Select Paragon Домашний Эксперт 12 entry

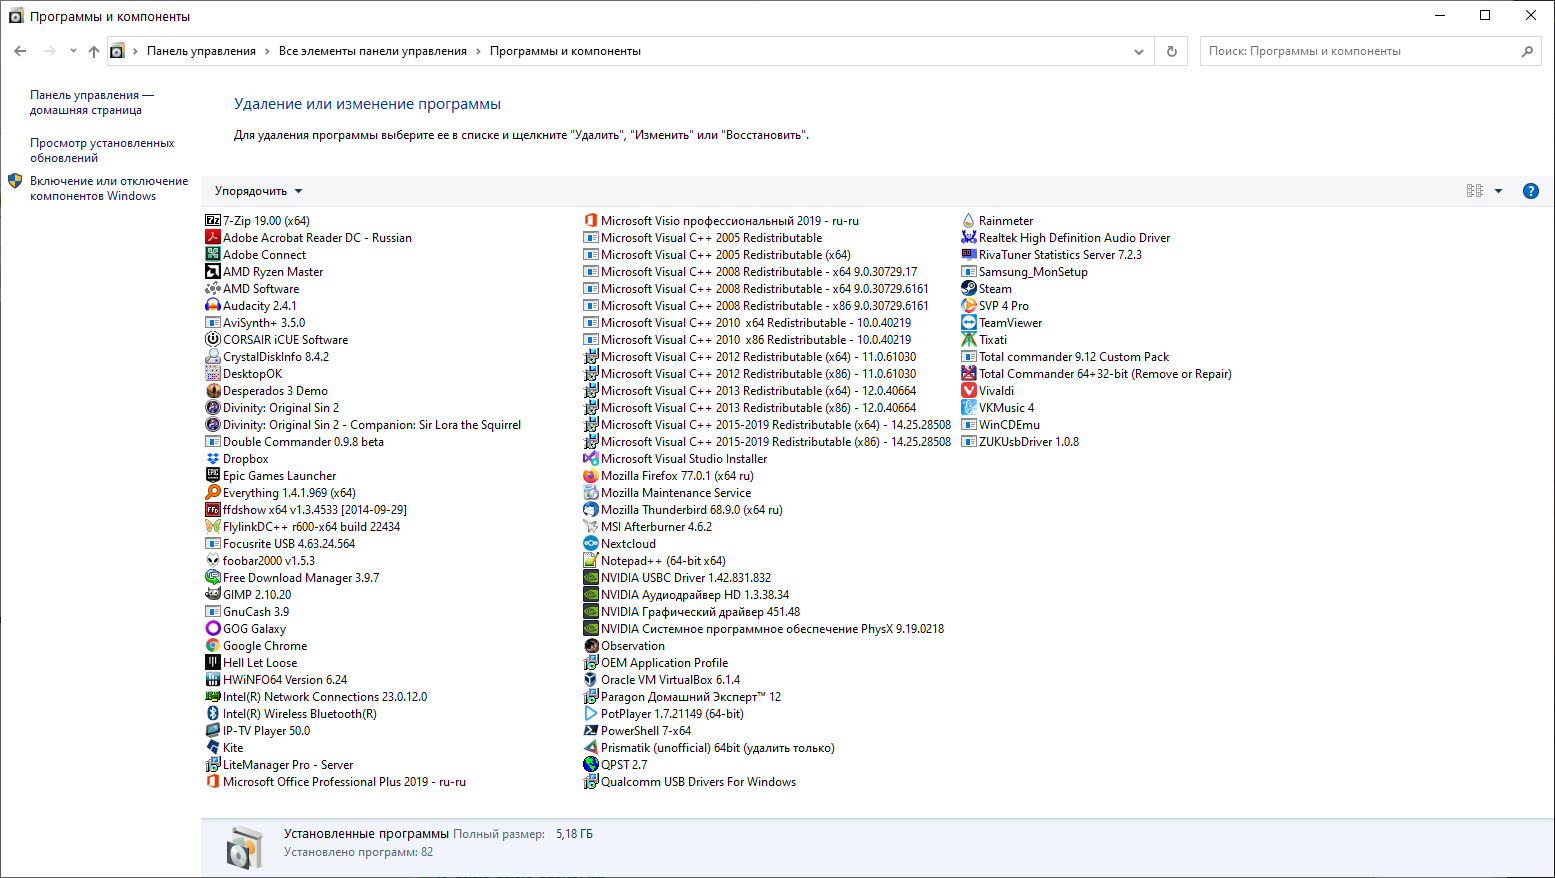coord(682,697)
